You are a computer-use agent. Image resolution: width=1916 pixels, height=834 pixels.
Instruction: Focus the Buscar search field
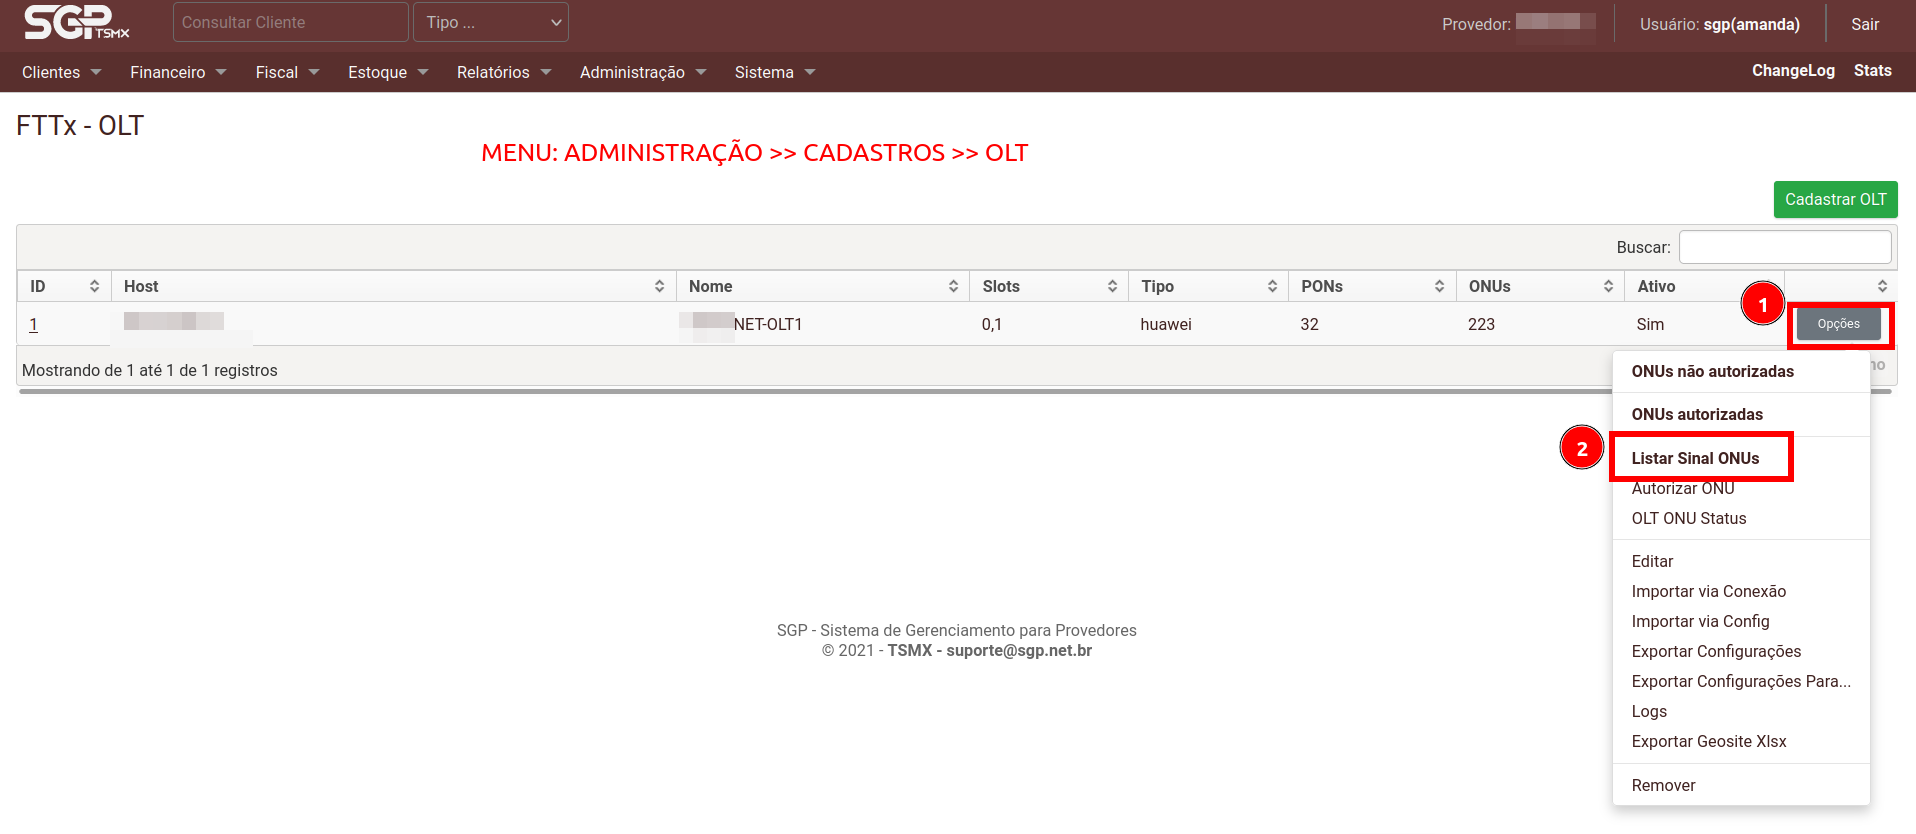click(x=1784, y=247)
